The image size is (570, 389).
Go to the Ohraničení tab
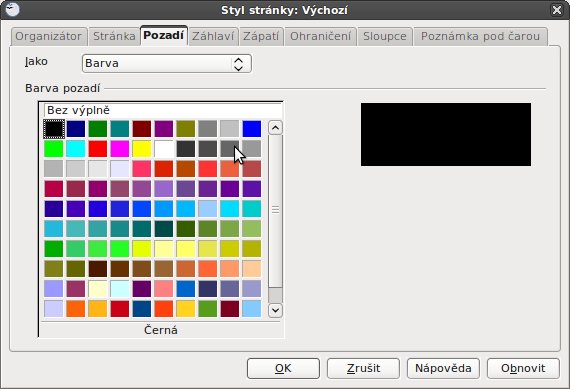click(320, 36)
